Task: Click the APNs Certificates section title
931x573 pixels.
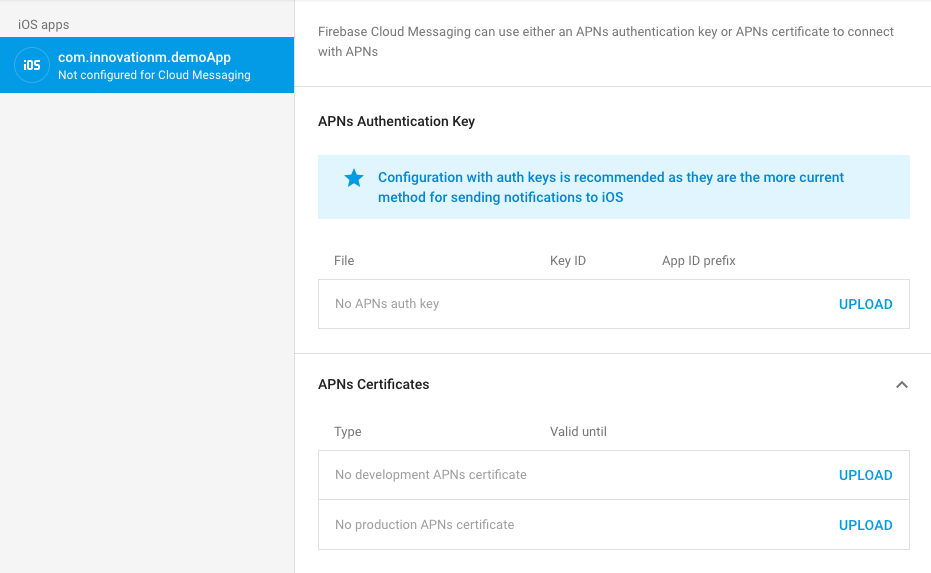Action: tap(373, 384)
